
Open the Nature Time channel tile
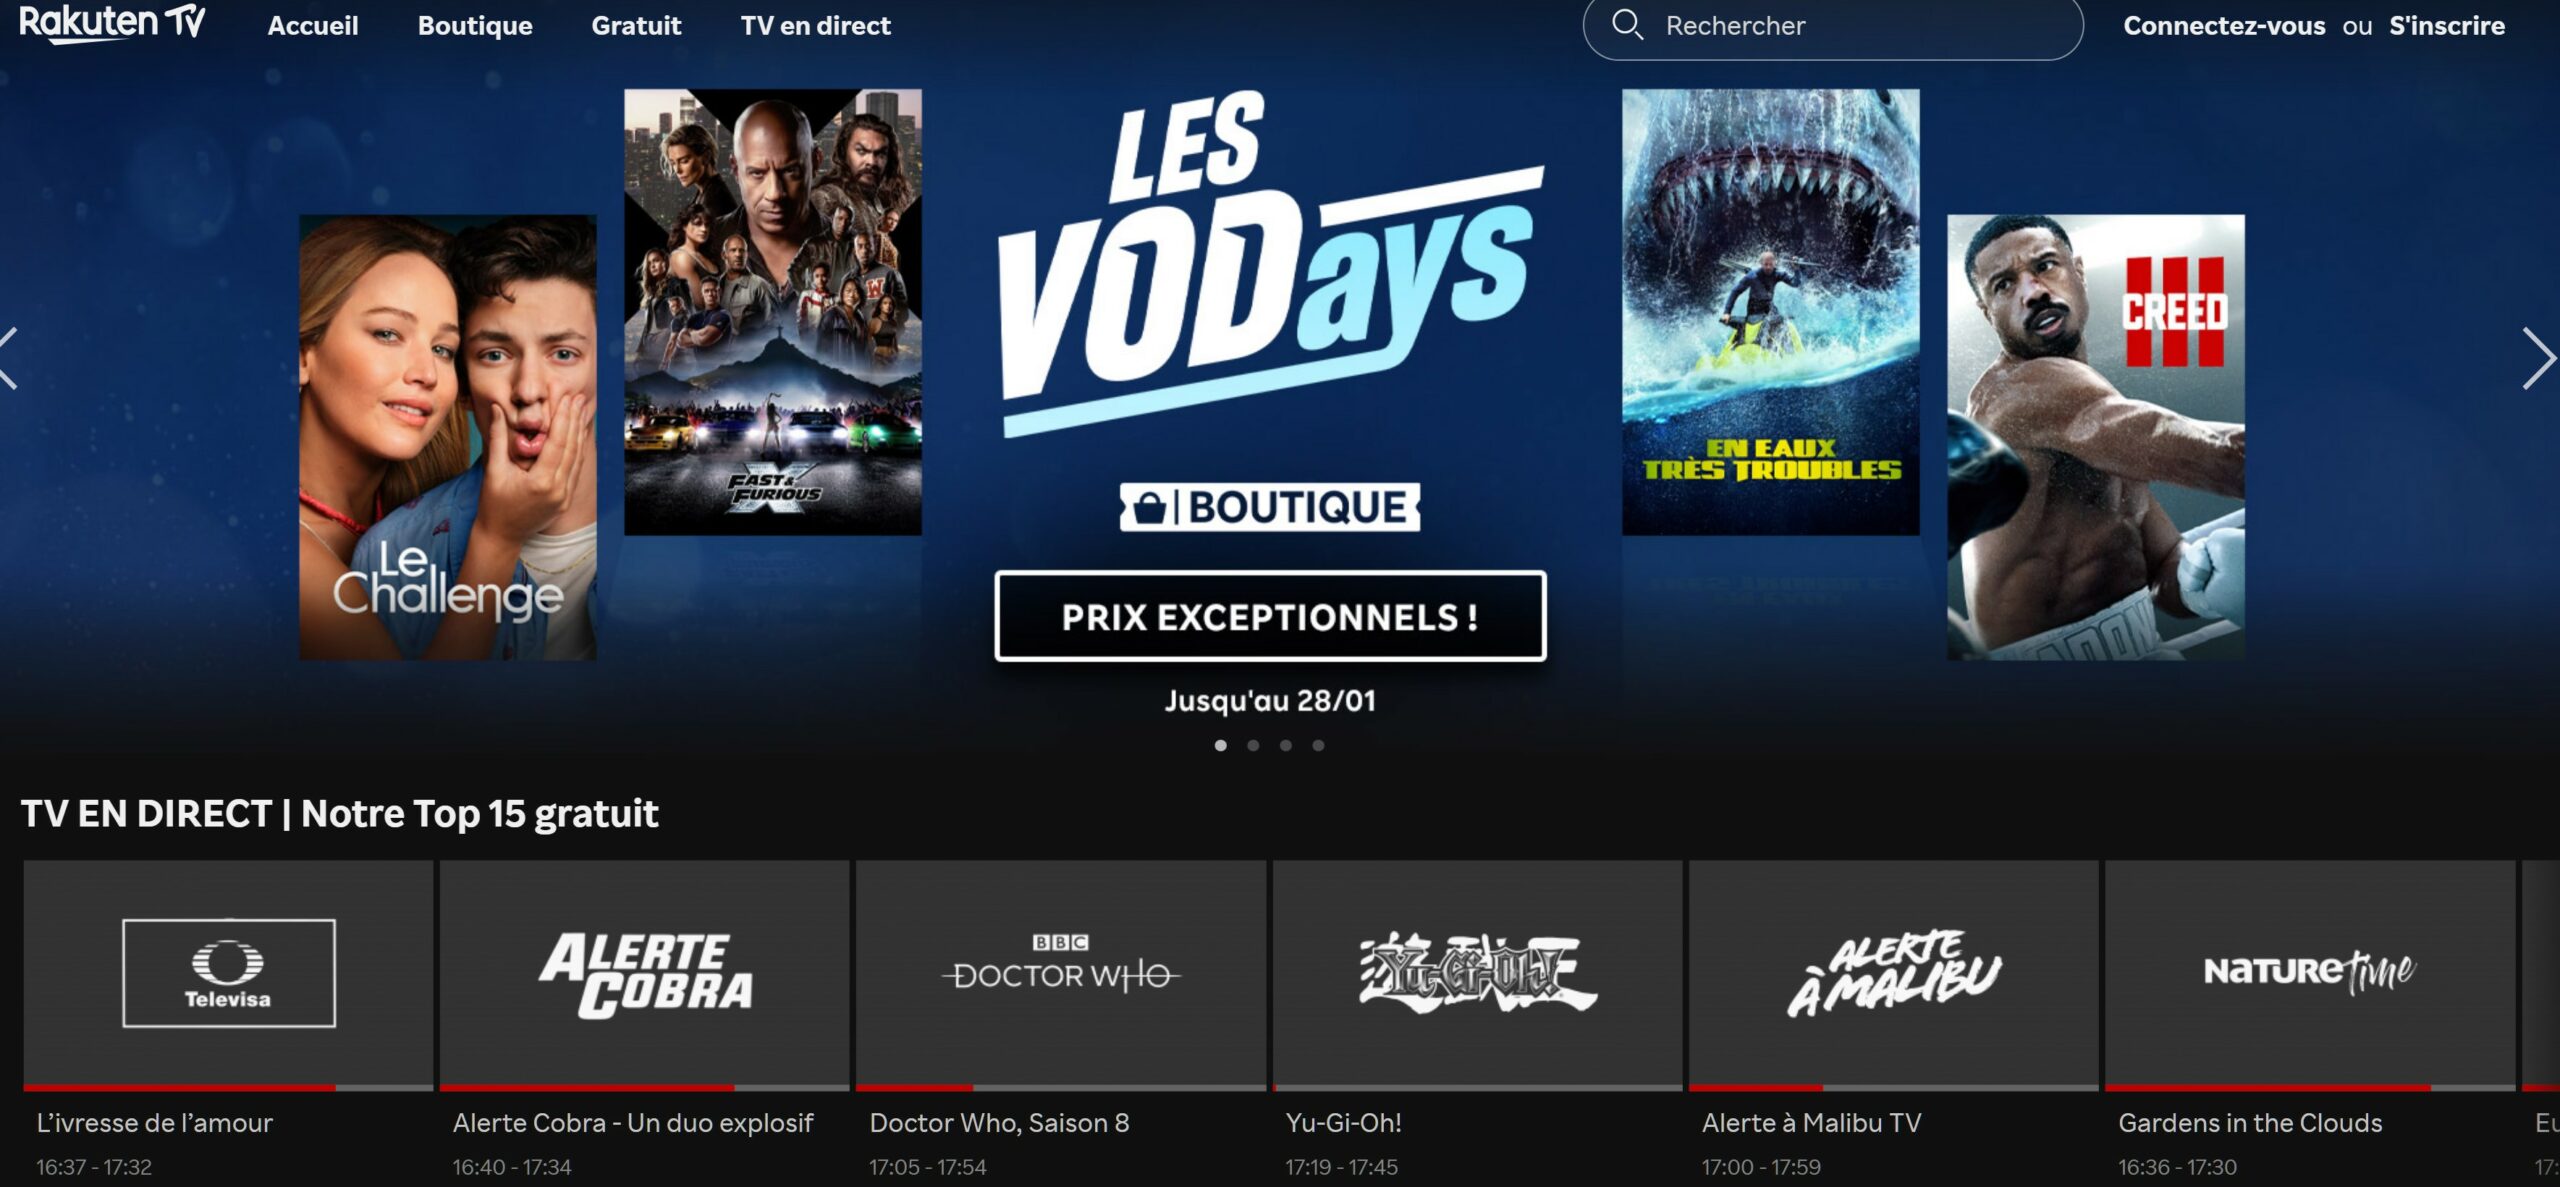click(2310, 975)
